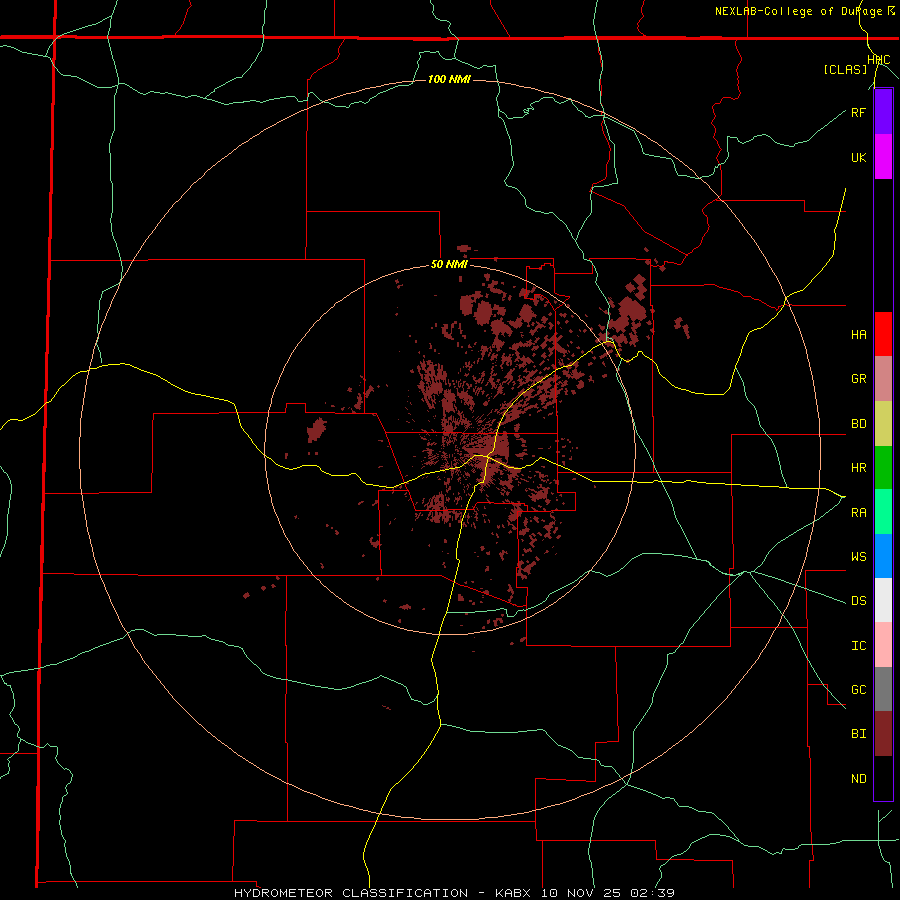Click the HR legend label
Image resolution: width=900 pixels, height=900 pixels.
858,468
